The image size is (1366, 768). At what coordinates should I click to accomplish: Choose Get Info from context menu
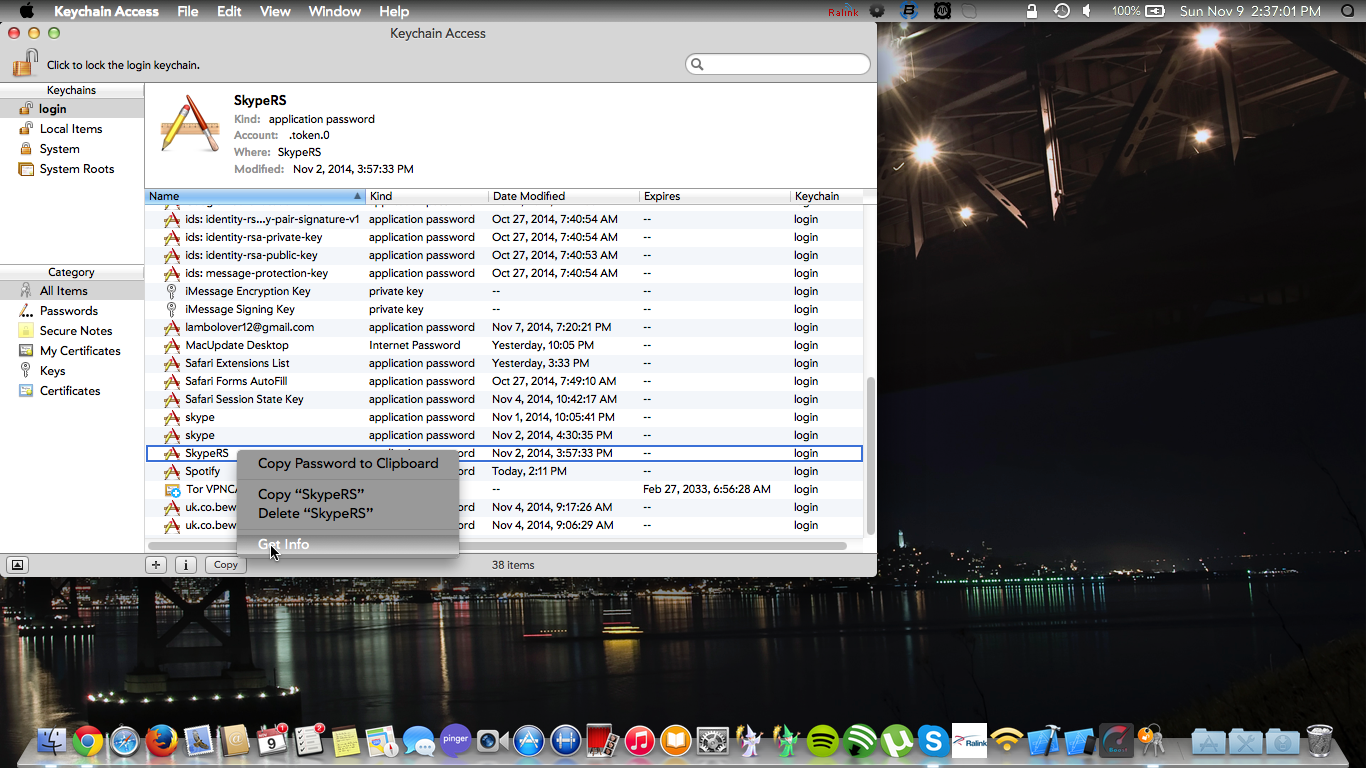click(x=348, y=544)
